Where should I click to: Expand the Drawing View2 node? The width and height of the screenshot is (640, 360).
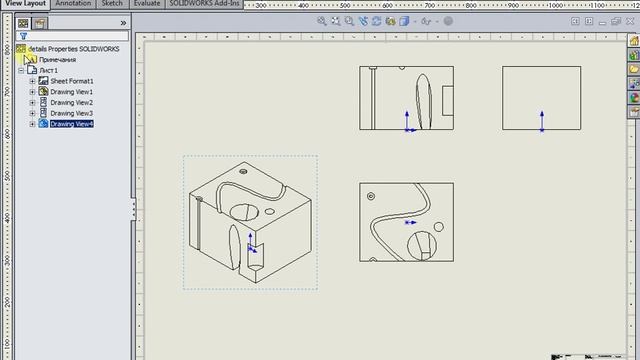[x=32, y=102]
